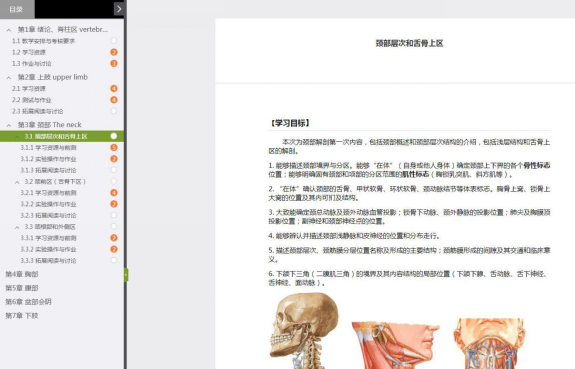This screenshot has width=575, height=369.
Task: Collapse 第3章 The neck with its chevron
Action: 9,125
